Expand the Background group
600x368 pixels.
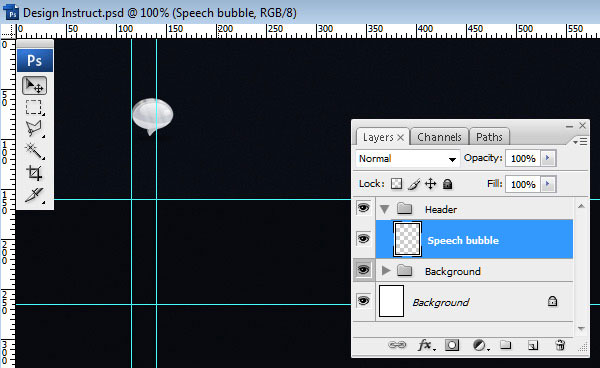(x=386, y=271)
